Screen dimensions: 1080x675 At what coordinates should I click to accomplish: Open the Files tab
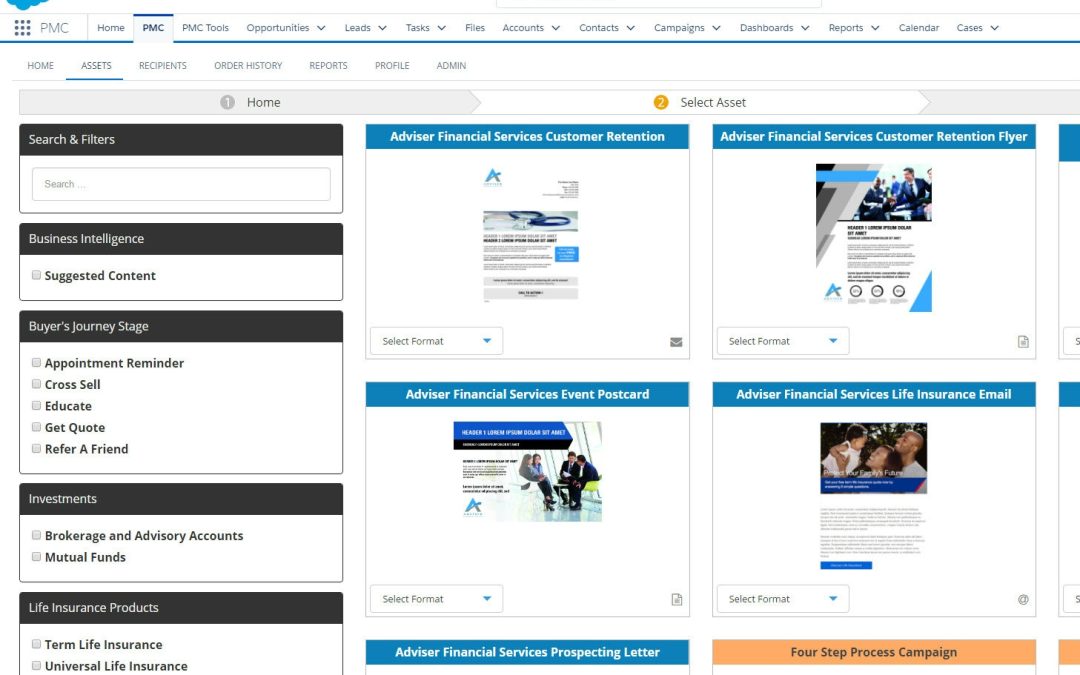click(x=475, y=28)
